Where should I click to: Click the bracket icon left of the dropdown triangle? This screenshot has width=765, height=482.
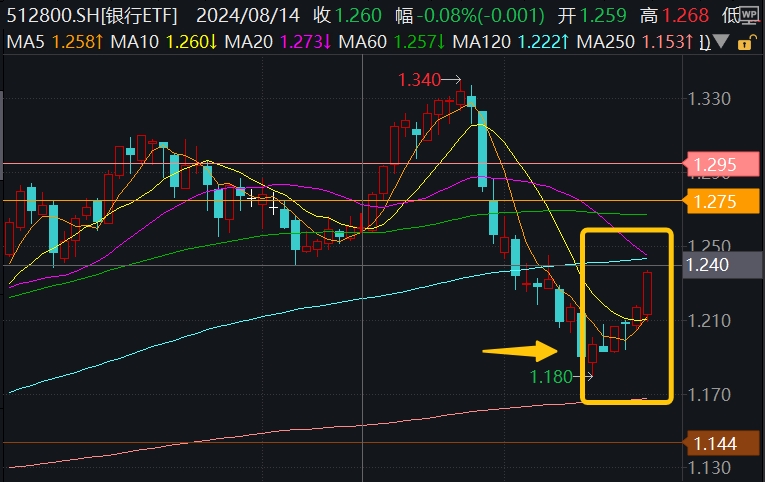[704, 42]
